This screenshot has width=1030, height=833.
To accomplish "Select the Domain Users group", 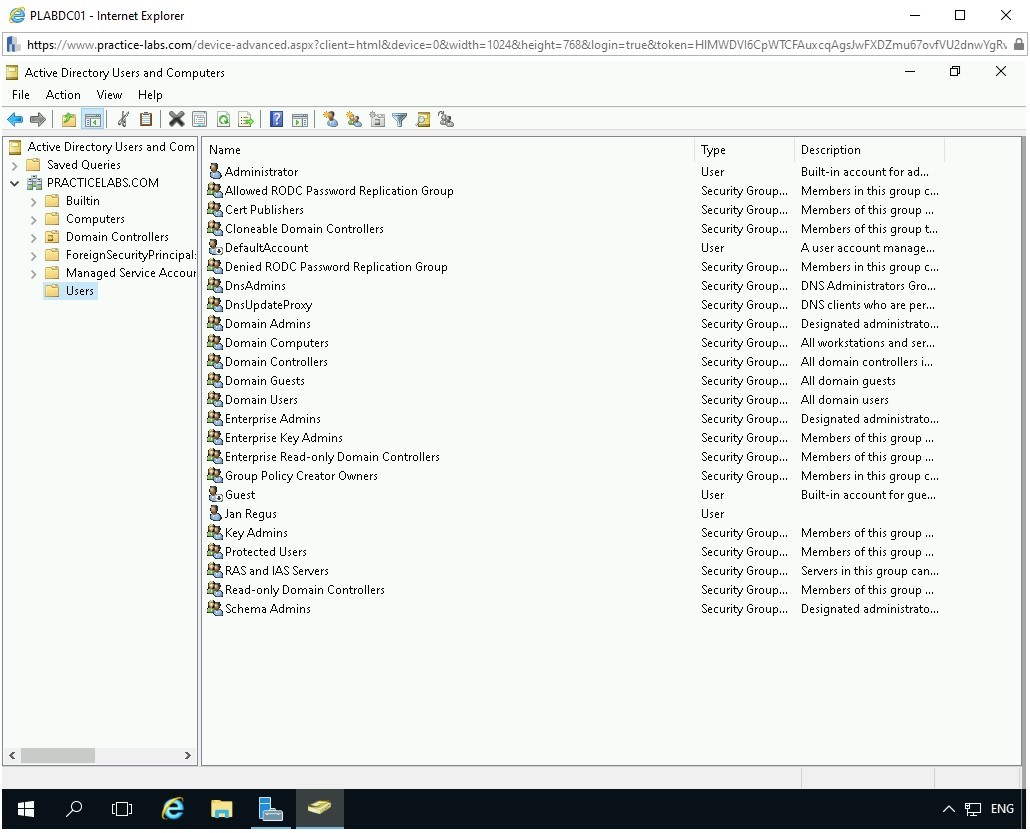I will [x=261, y=399].
